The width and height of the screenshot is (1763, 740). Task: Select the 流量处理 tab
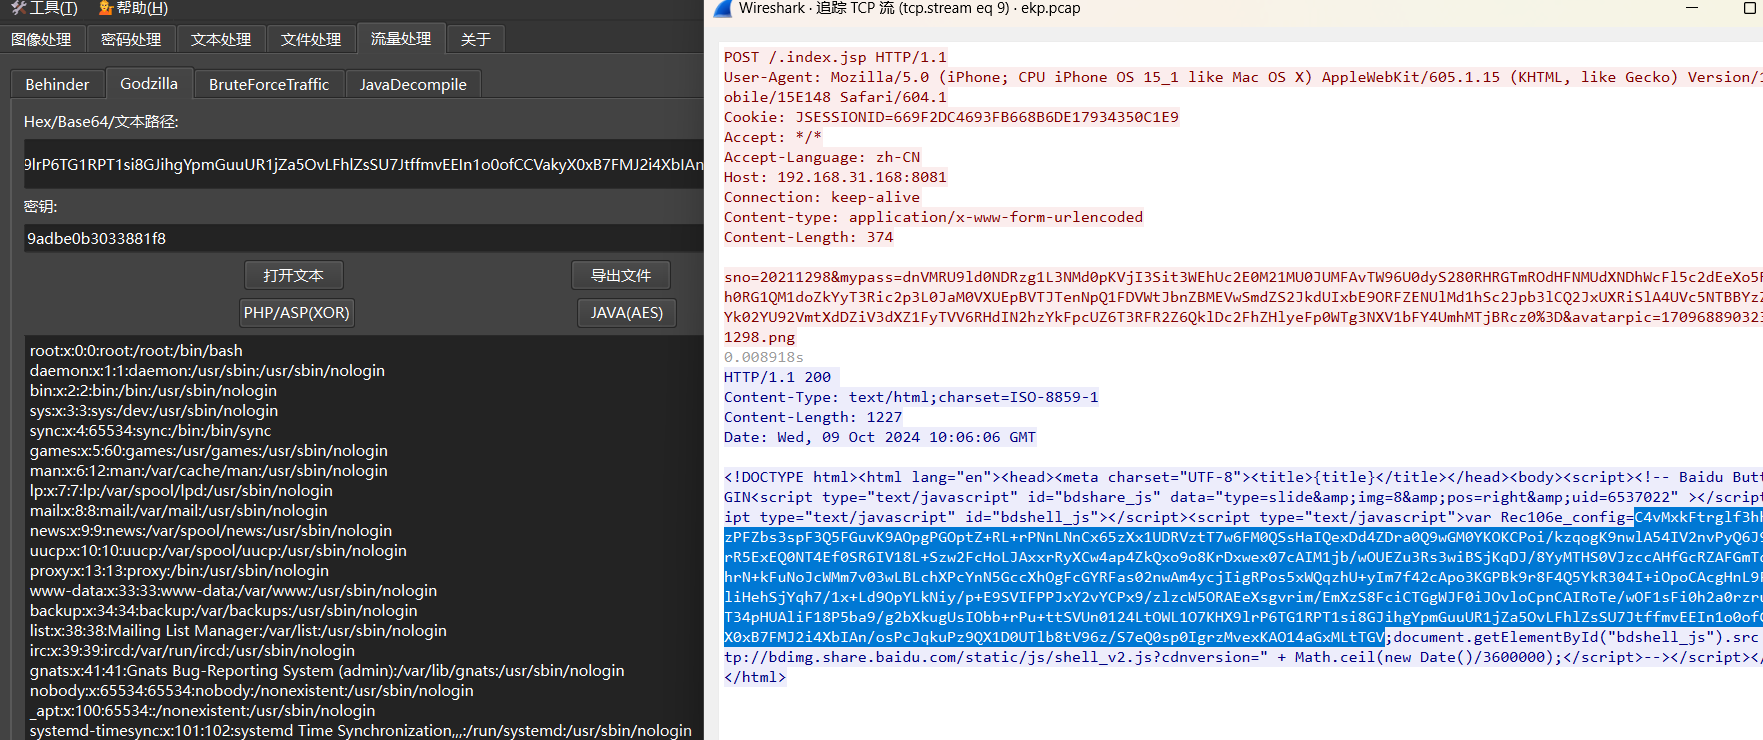click(401, 38)
